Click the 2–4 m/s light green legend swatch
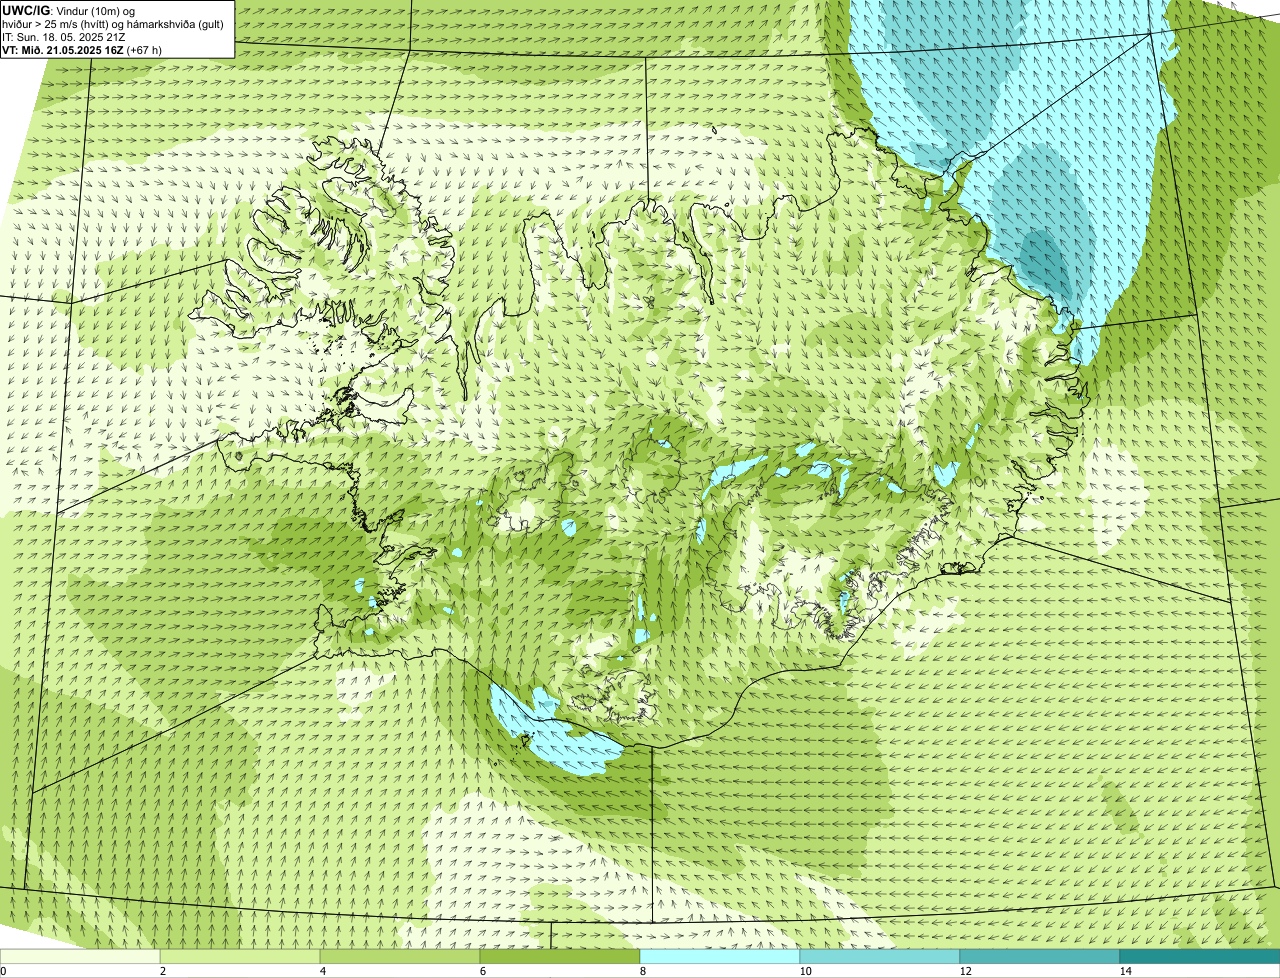1280x978 pixels. point(240,956)
